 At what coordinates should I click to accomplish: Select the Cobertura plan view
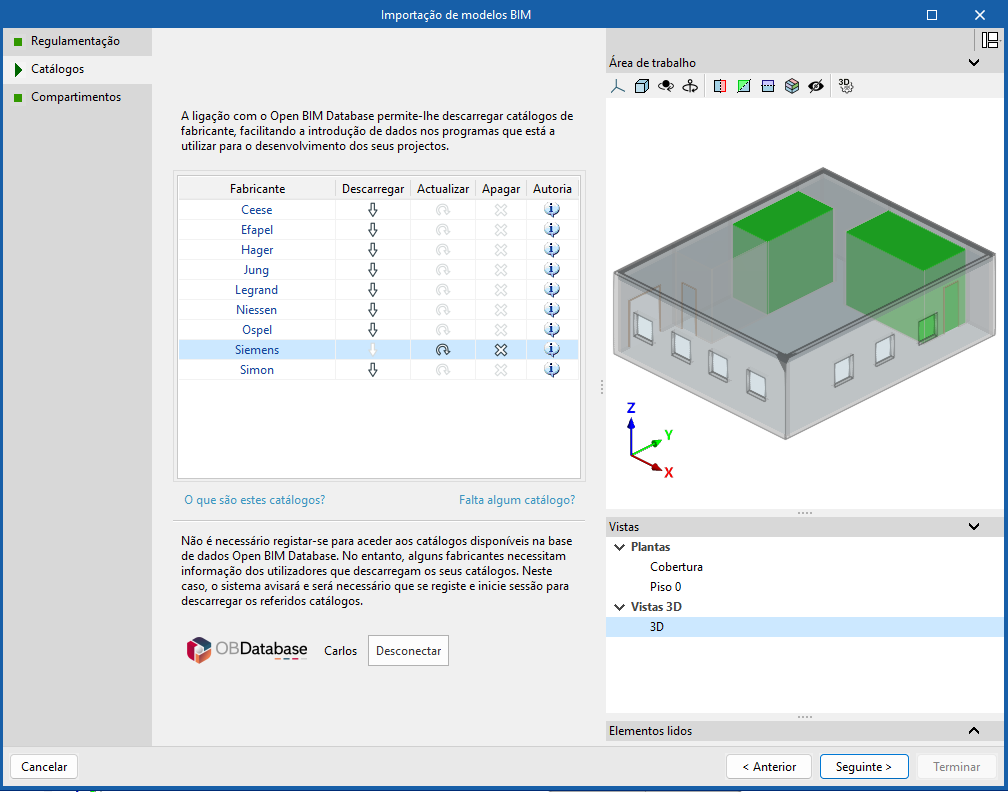click(676, 567)
